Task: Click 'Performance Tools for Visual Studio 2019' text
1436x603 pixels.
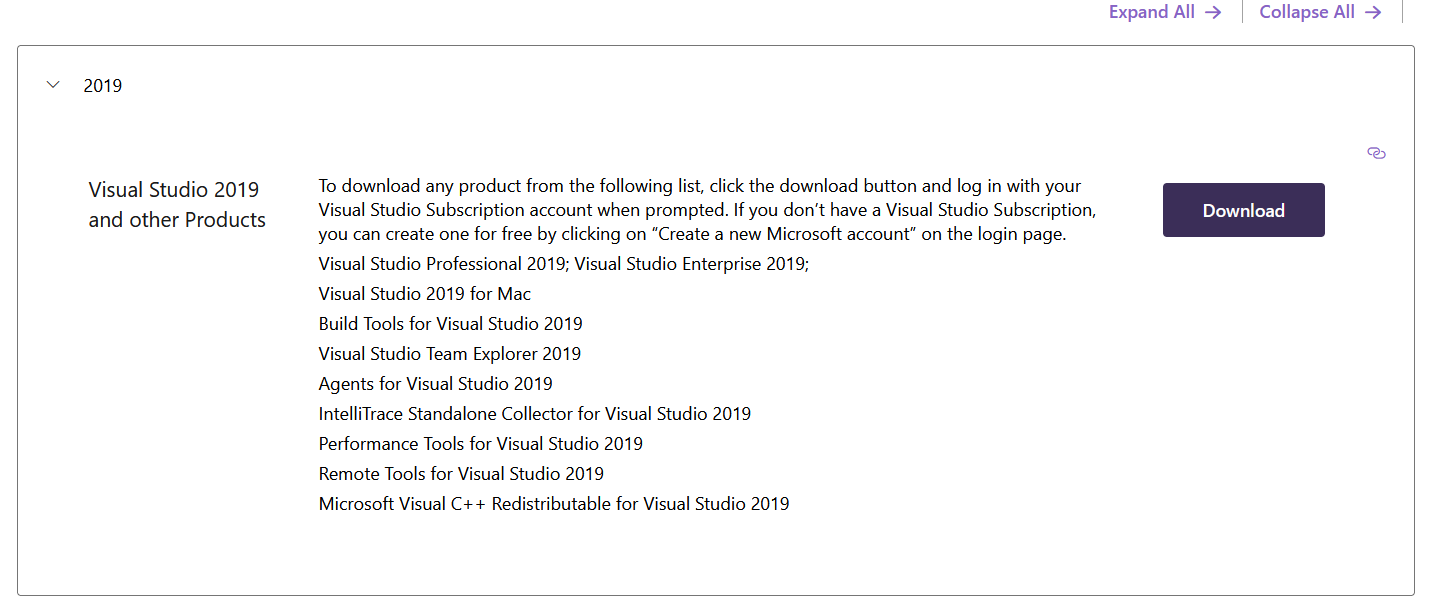Action: point(480,444)
